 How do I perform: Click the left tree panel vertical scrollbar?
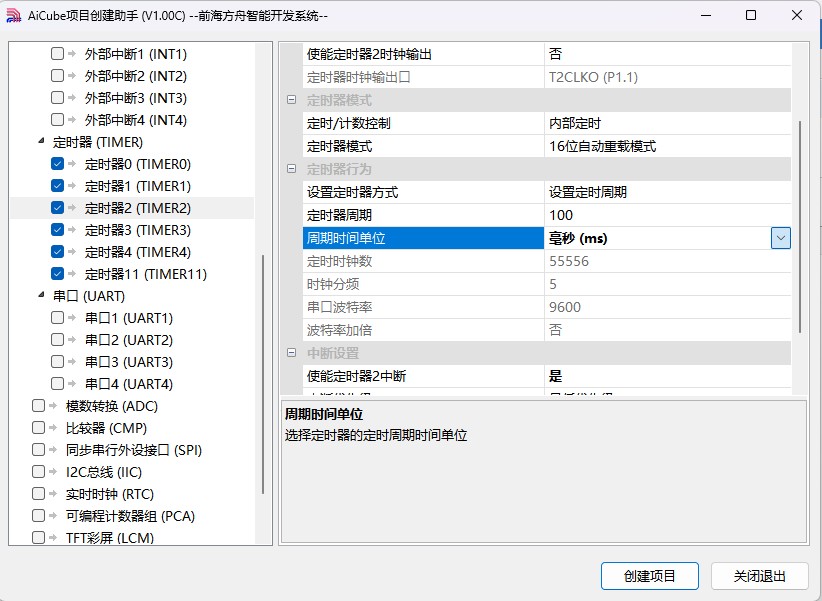[x=263, y=374]
